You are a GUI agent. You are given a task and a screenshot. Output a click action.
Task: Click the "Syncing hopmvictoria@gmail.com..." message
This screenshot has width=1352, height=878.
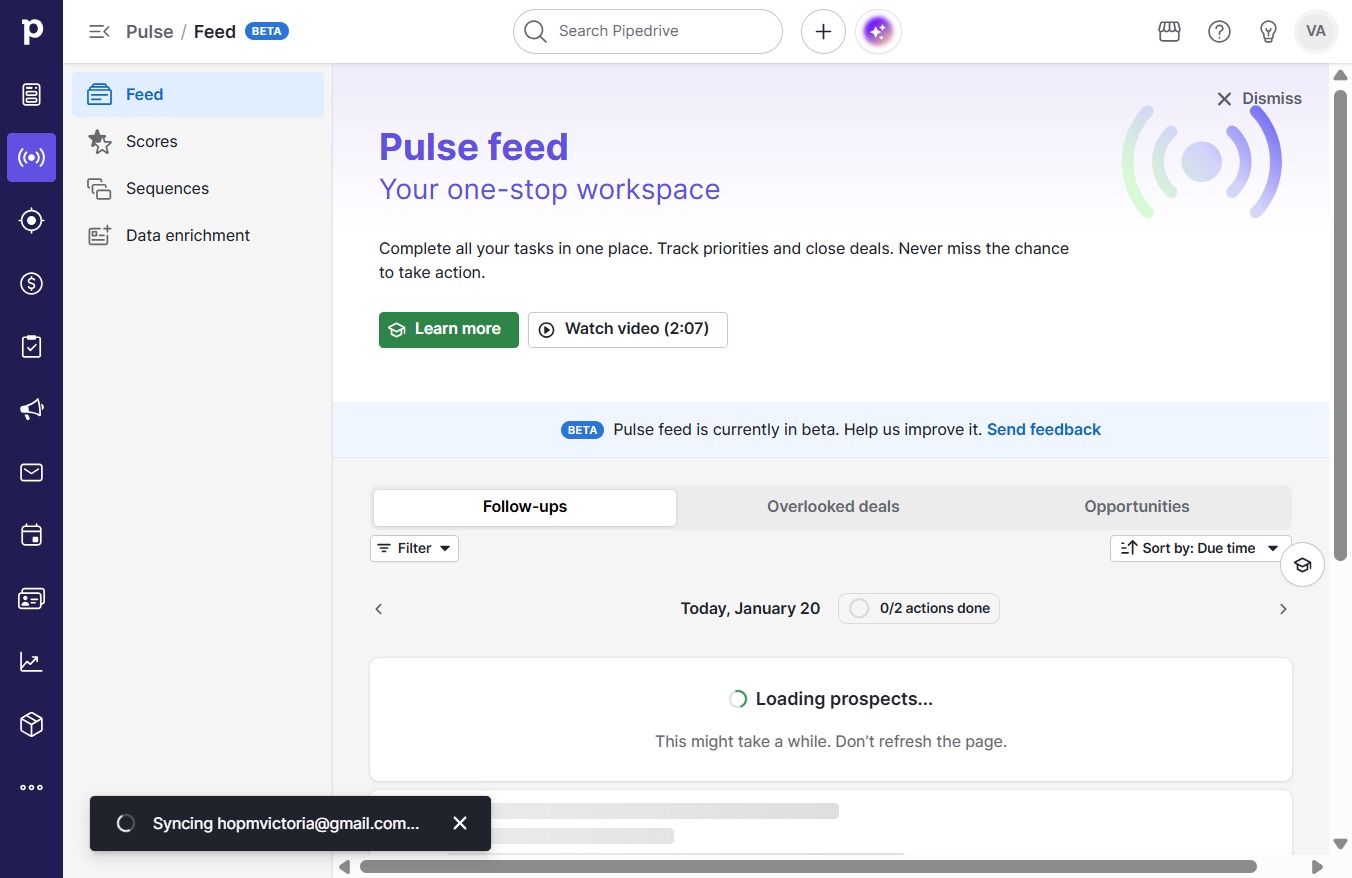point(286,823)
